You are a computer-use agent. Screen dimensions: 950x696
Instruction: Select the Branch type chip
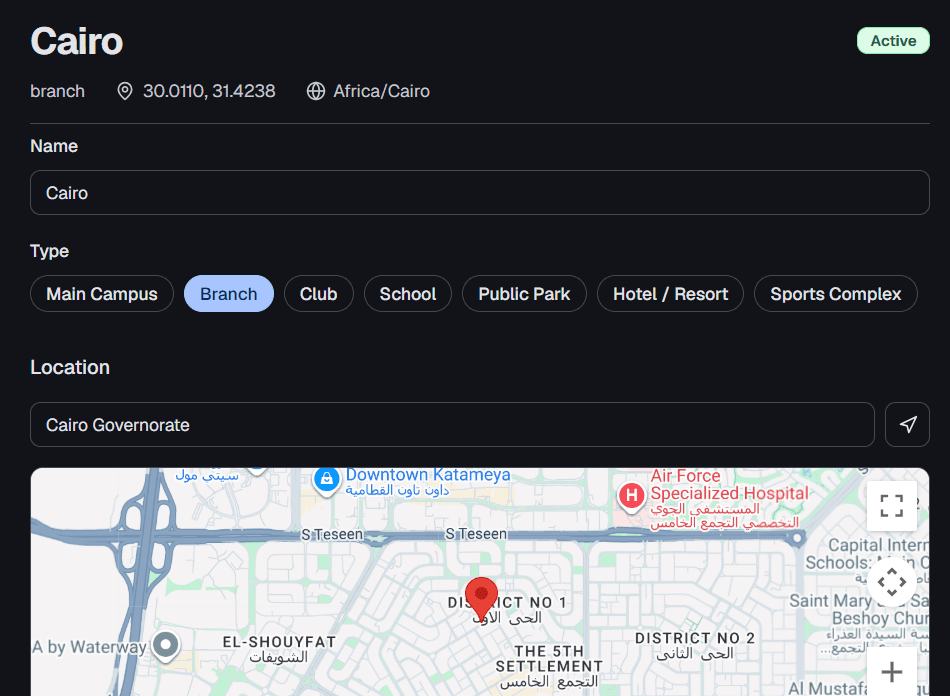pos(228,294)
